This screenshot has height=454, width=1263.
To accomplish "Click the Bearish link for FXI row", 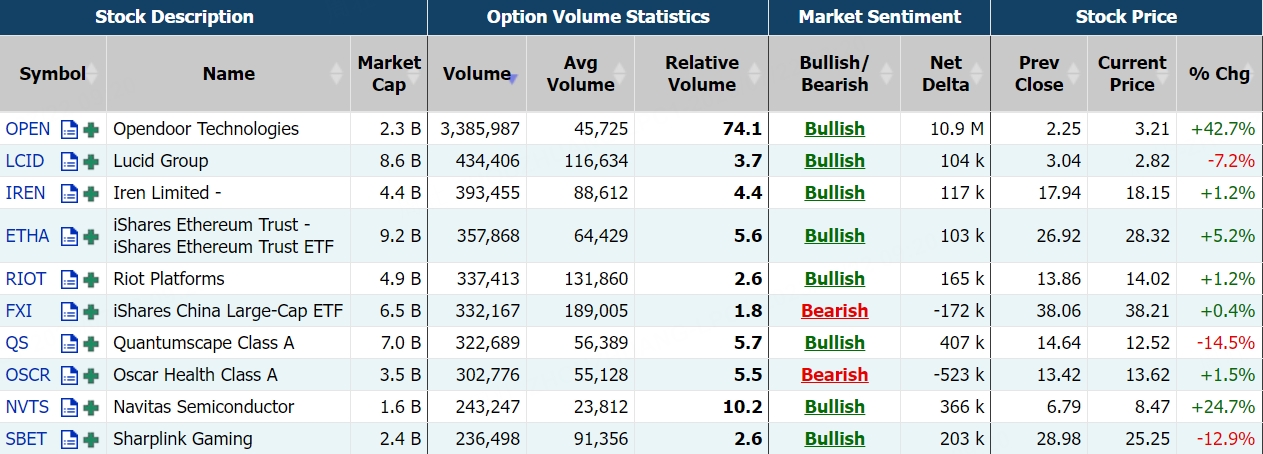I will [x=835, y=311].
